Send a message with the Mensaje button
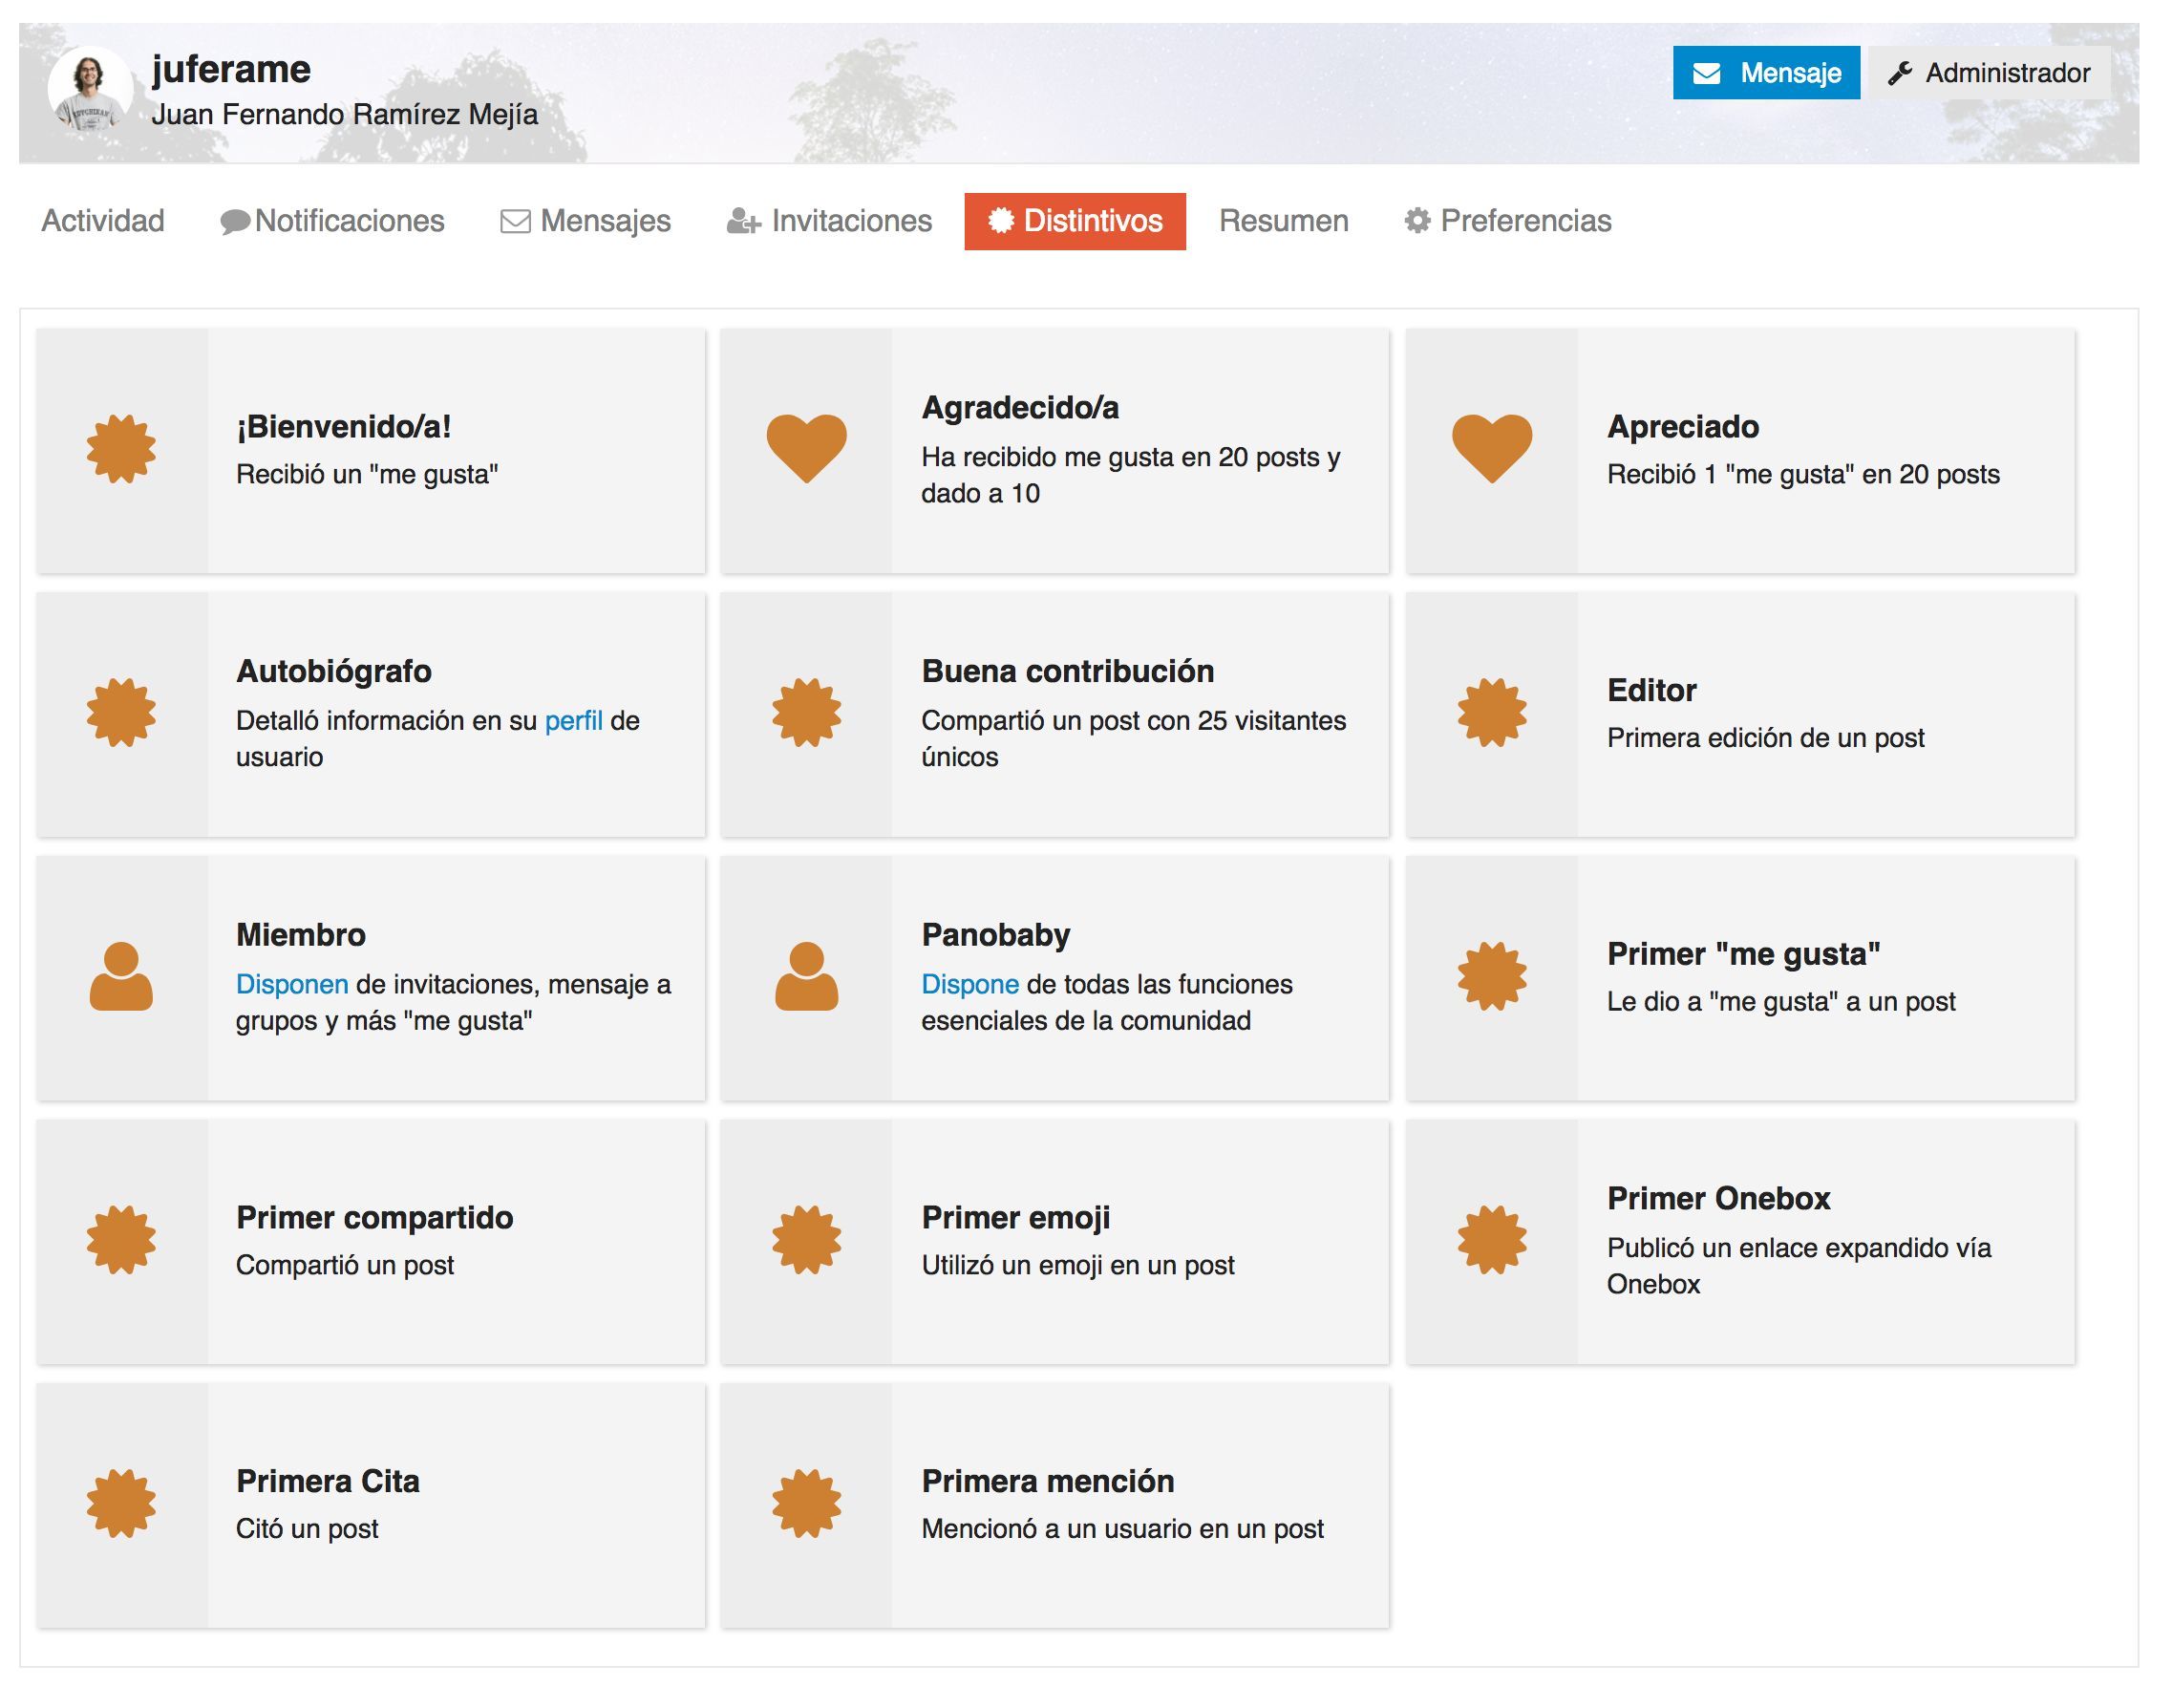The width and height of the screenshot is (2172, 1708). coord(1766,73)
